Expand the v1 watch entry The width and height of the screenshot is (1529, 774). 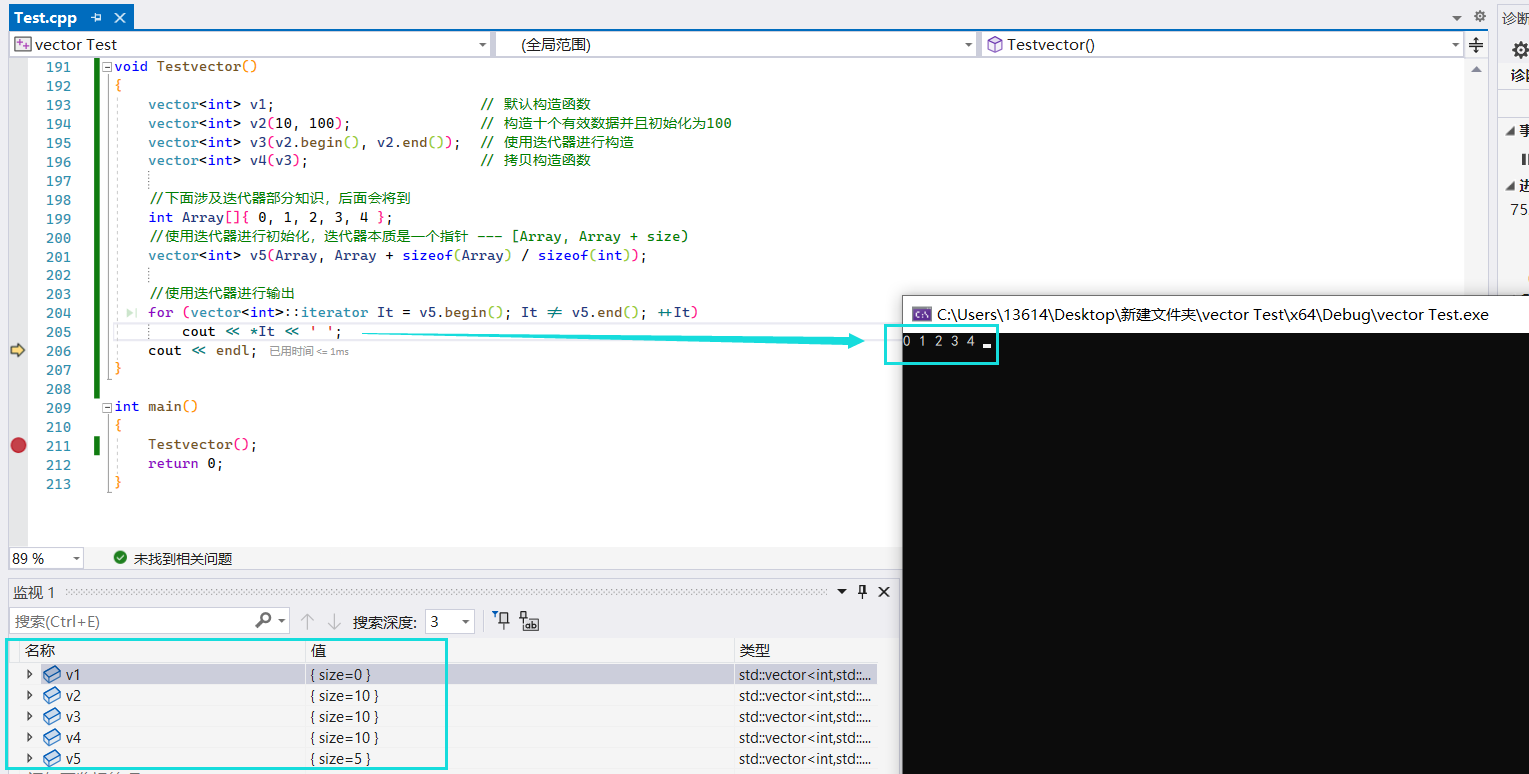(x=30, y=675)
